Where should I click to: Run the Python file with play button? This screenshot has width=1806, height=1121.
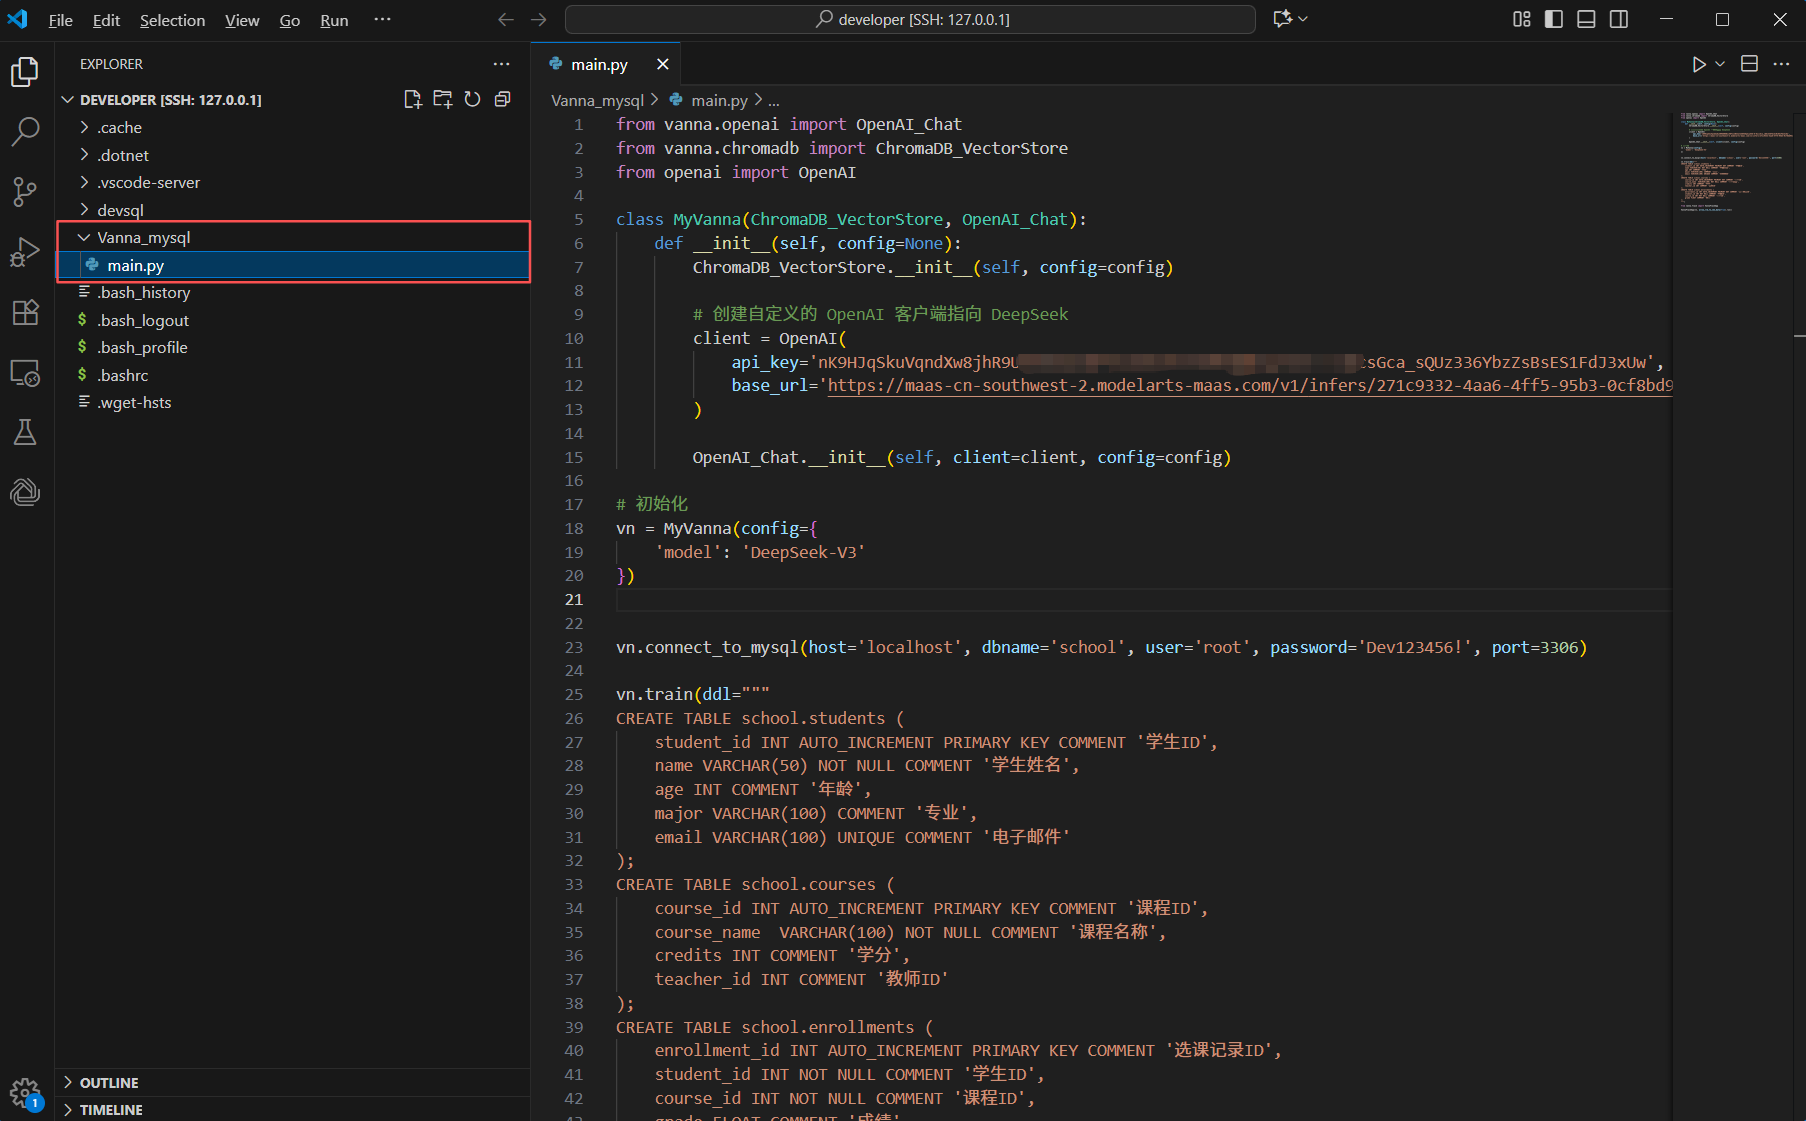(x=1698, y=64)
